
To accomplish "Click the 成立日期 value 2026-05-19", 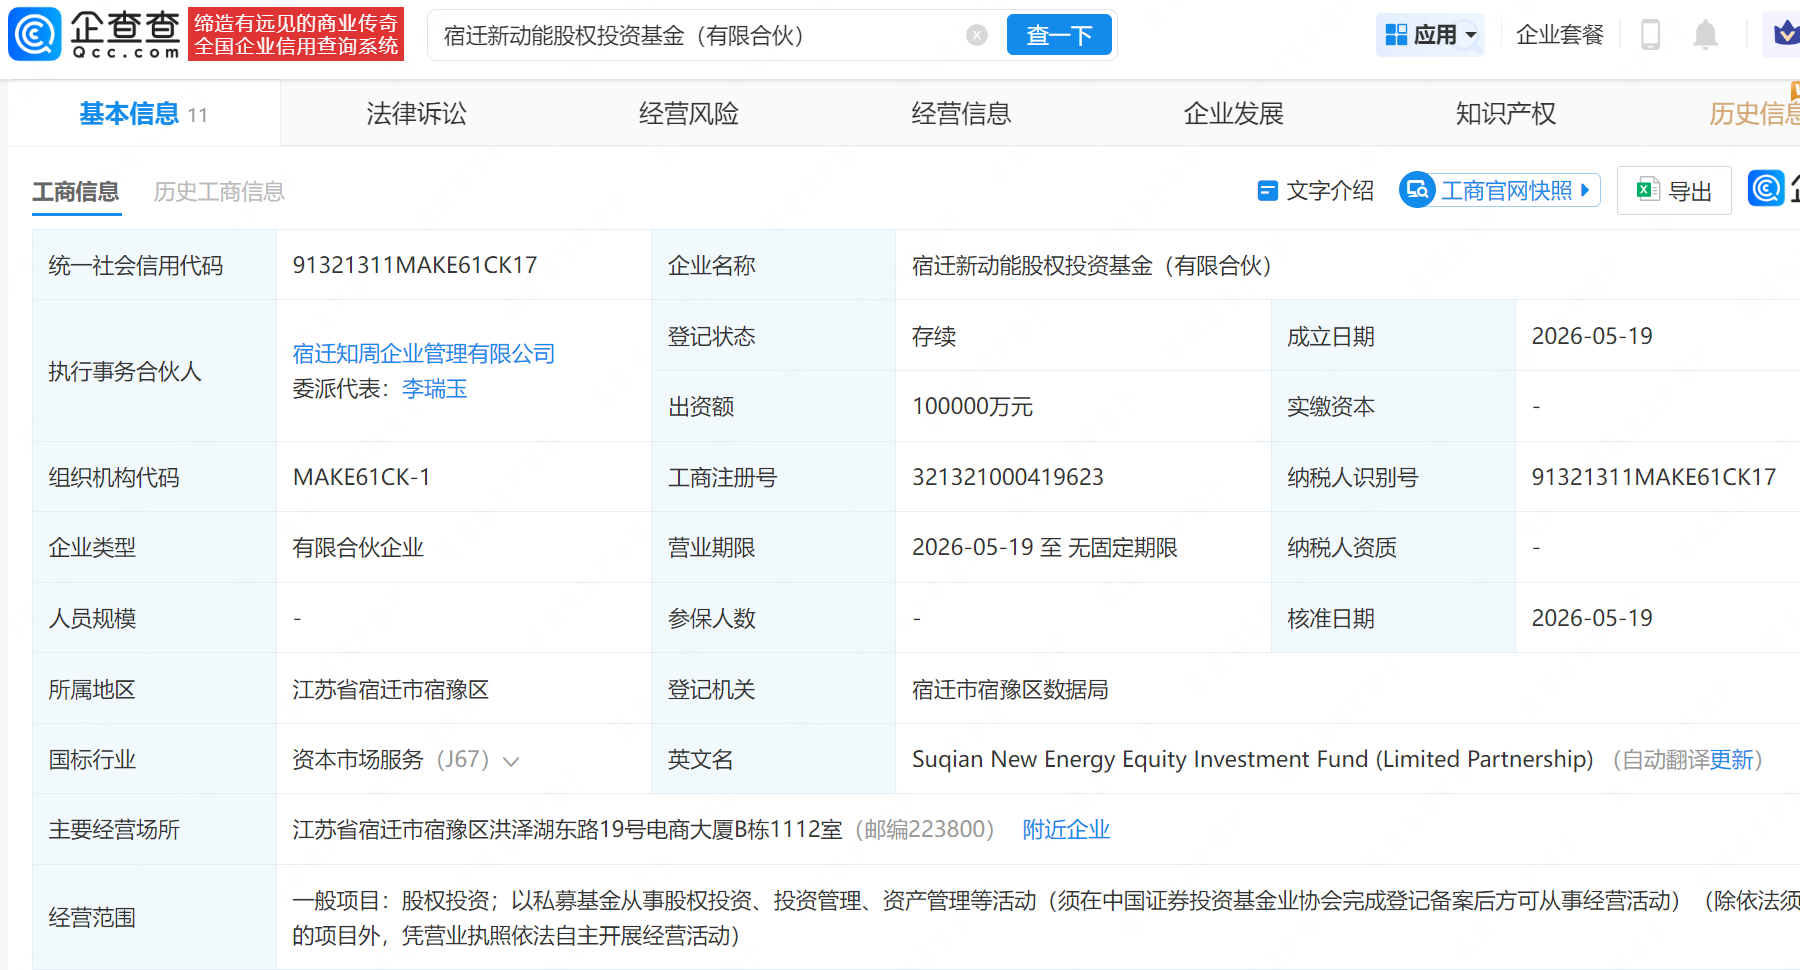I will (x=1592, y=336).
